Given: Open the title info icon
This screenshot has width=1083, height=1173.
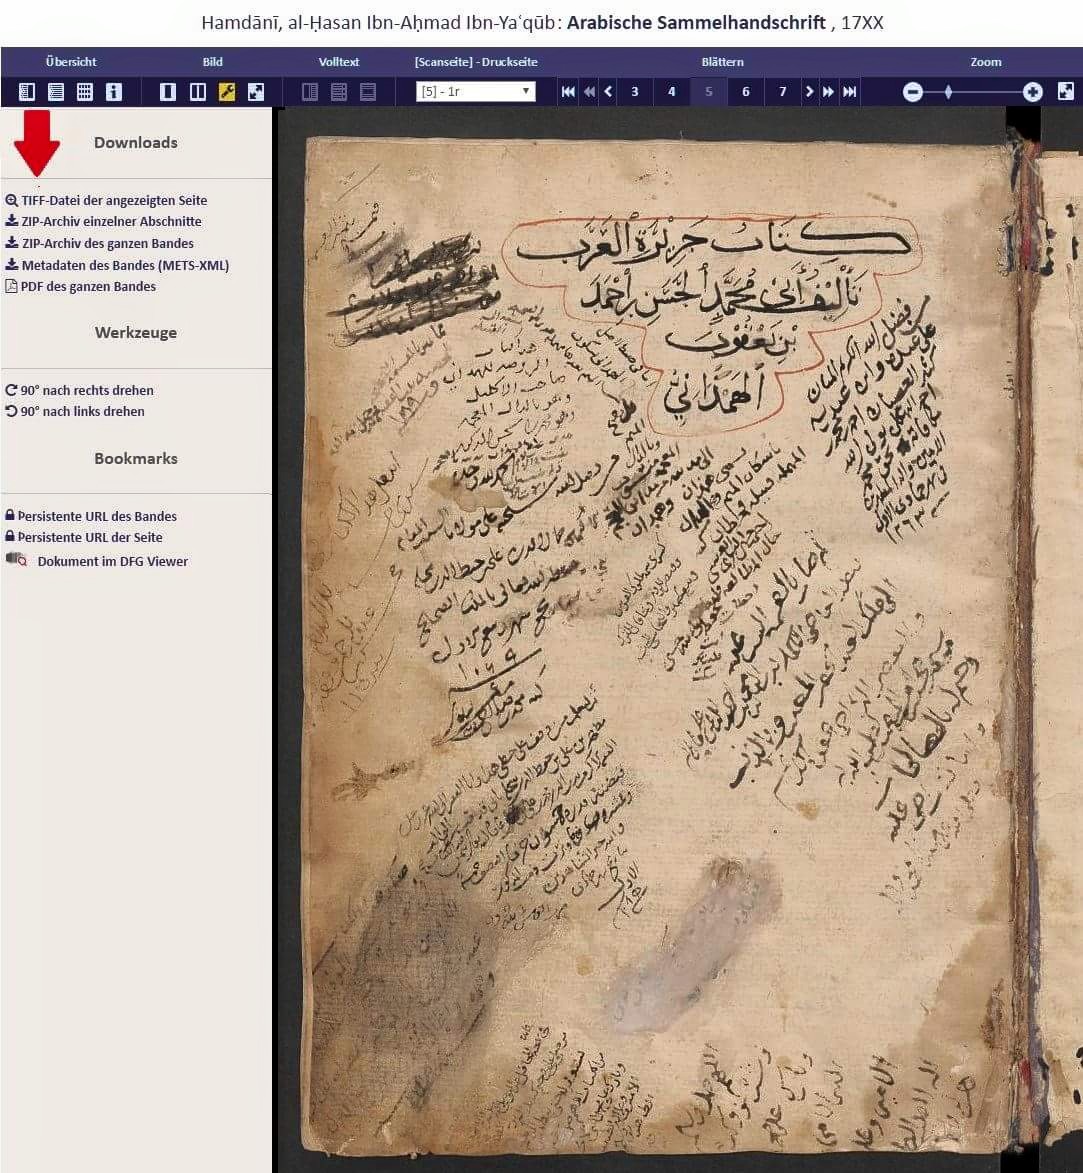Looking at the screenshot, I should tap(114, 92).
